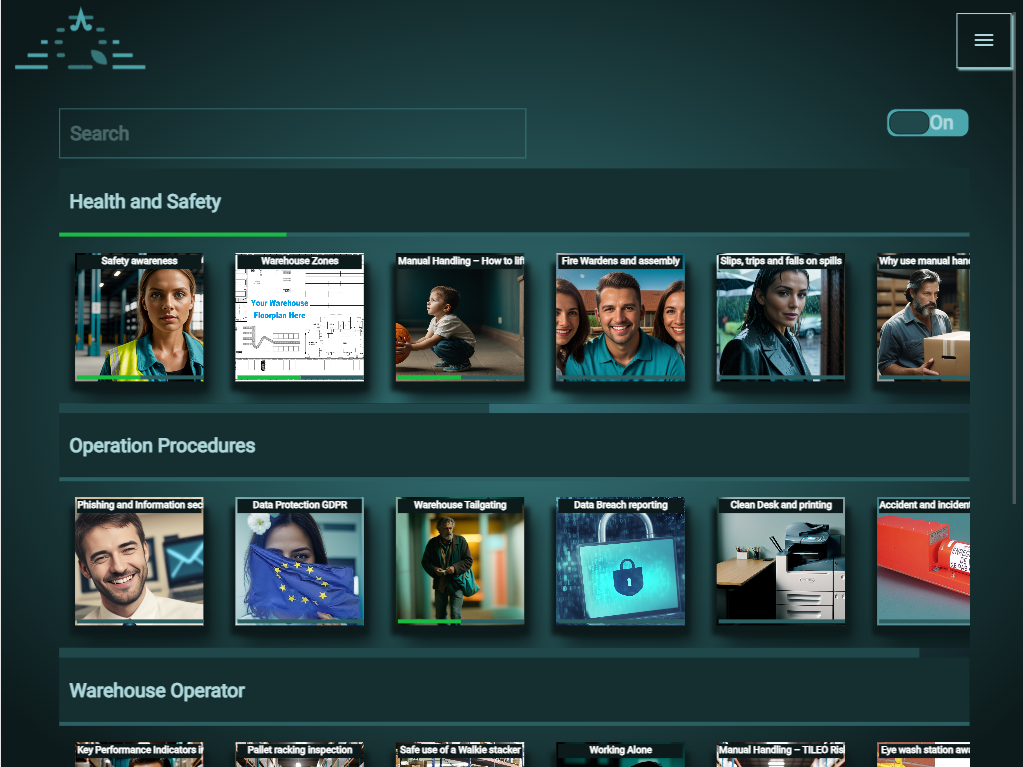Open Clean Desk and printing course
Image resolution: width=1023 pixels, height=767 pixels.
tap(781, 561)
